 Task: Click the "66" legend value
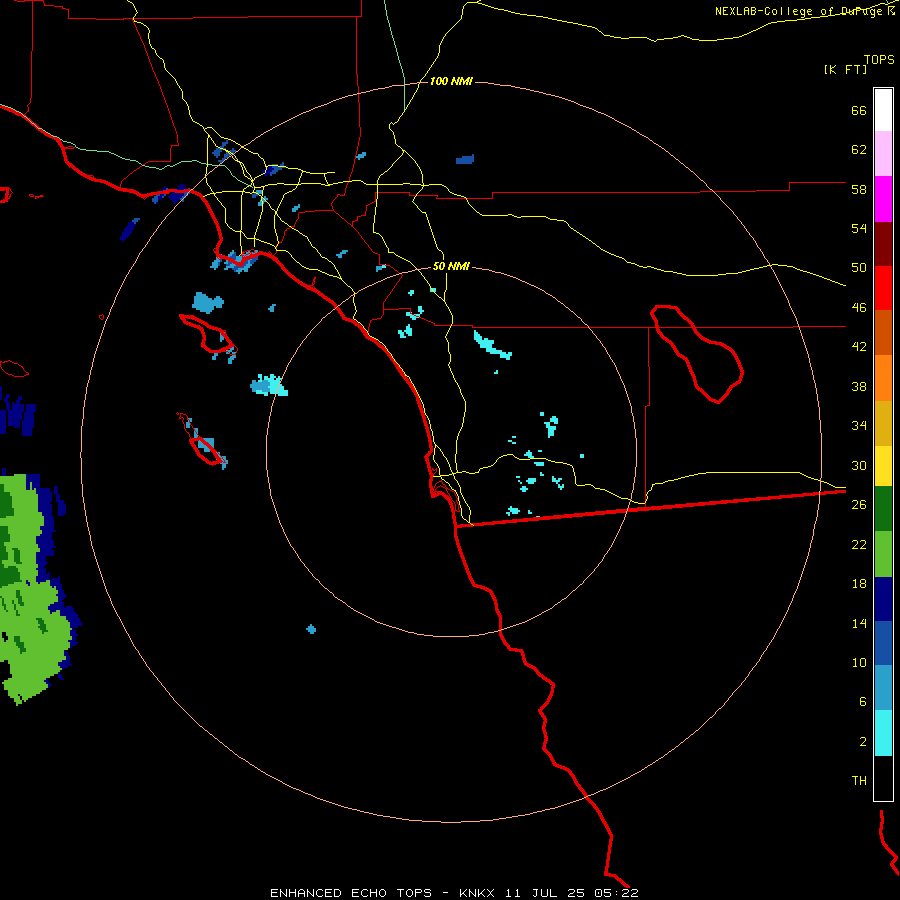[859, 111]
